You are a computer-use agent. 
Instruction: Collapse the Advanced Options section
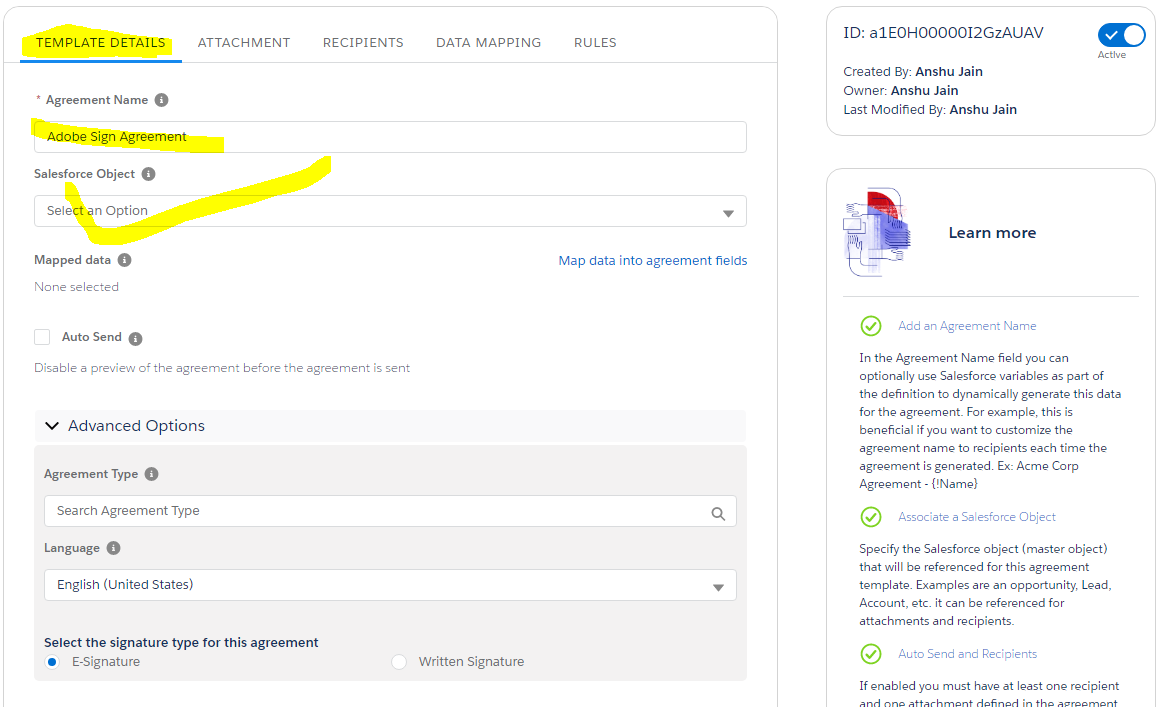click(x=390, y=426)
